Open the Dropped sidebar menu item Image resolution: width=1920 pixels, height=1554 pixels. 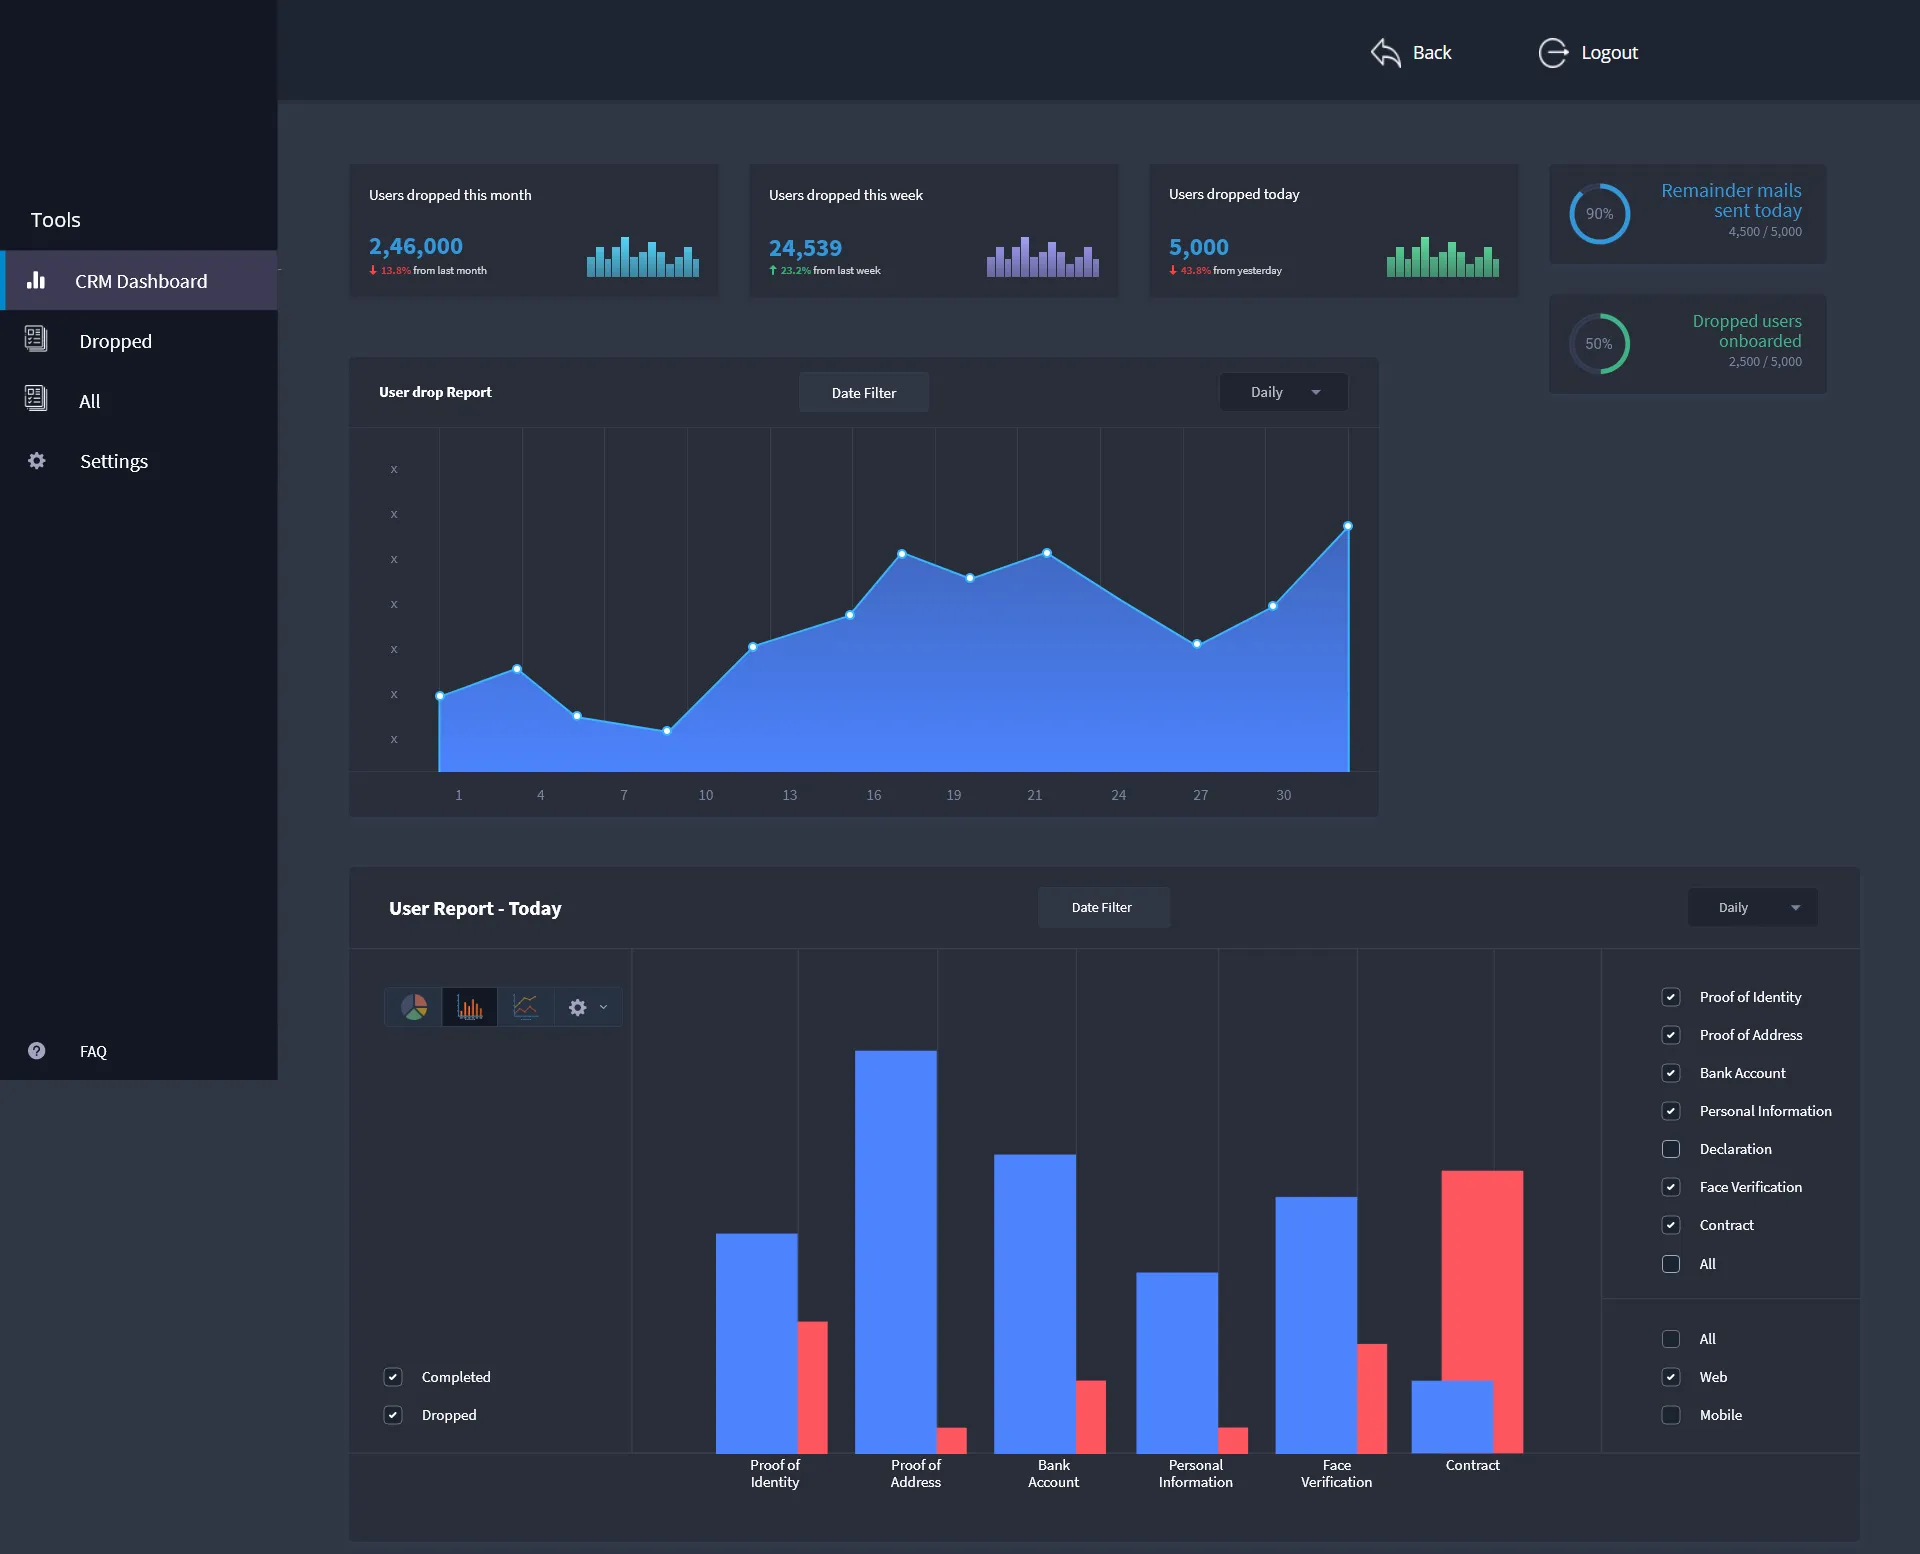(115, 341)
